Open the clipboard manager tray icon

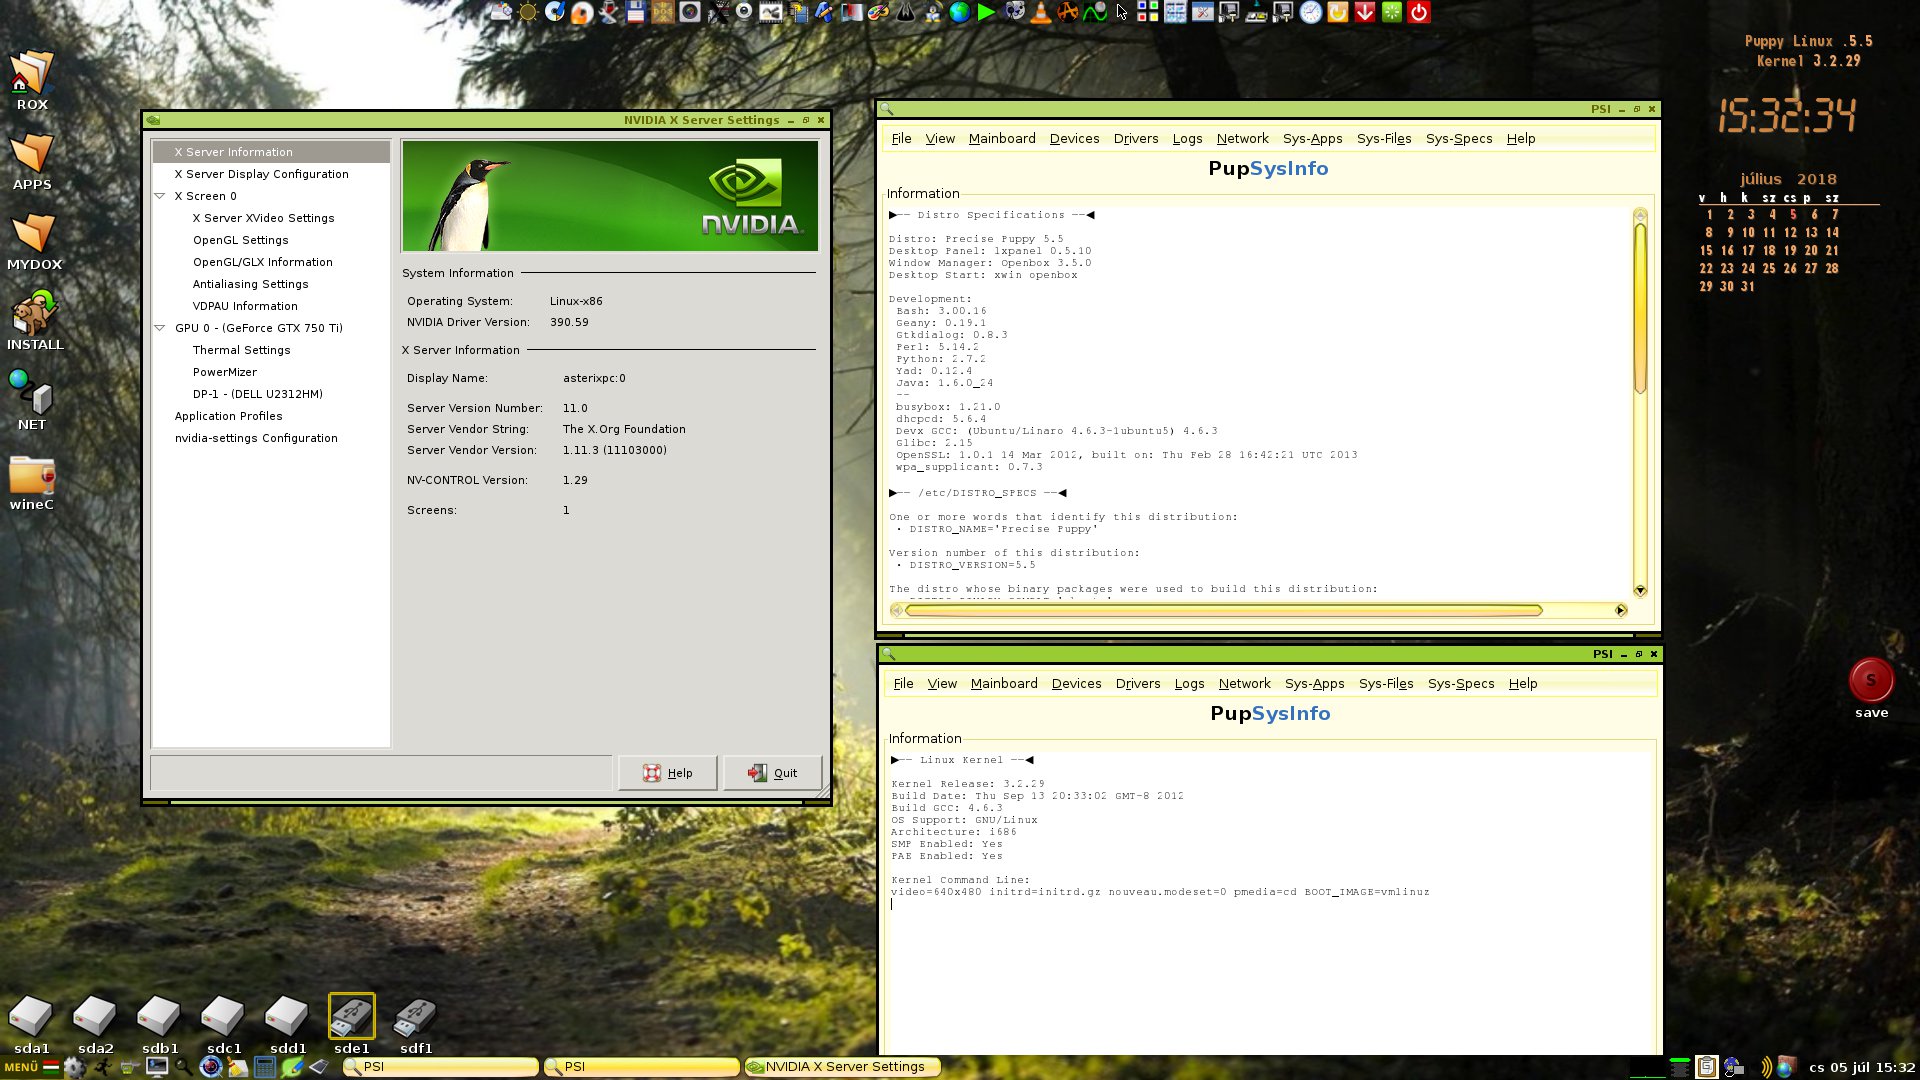[x=1707, y=1067]
